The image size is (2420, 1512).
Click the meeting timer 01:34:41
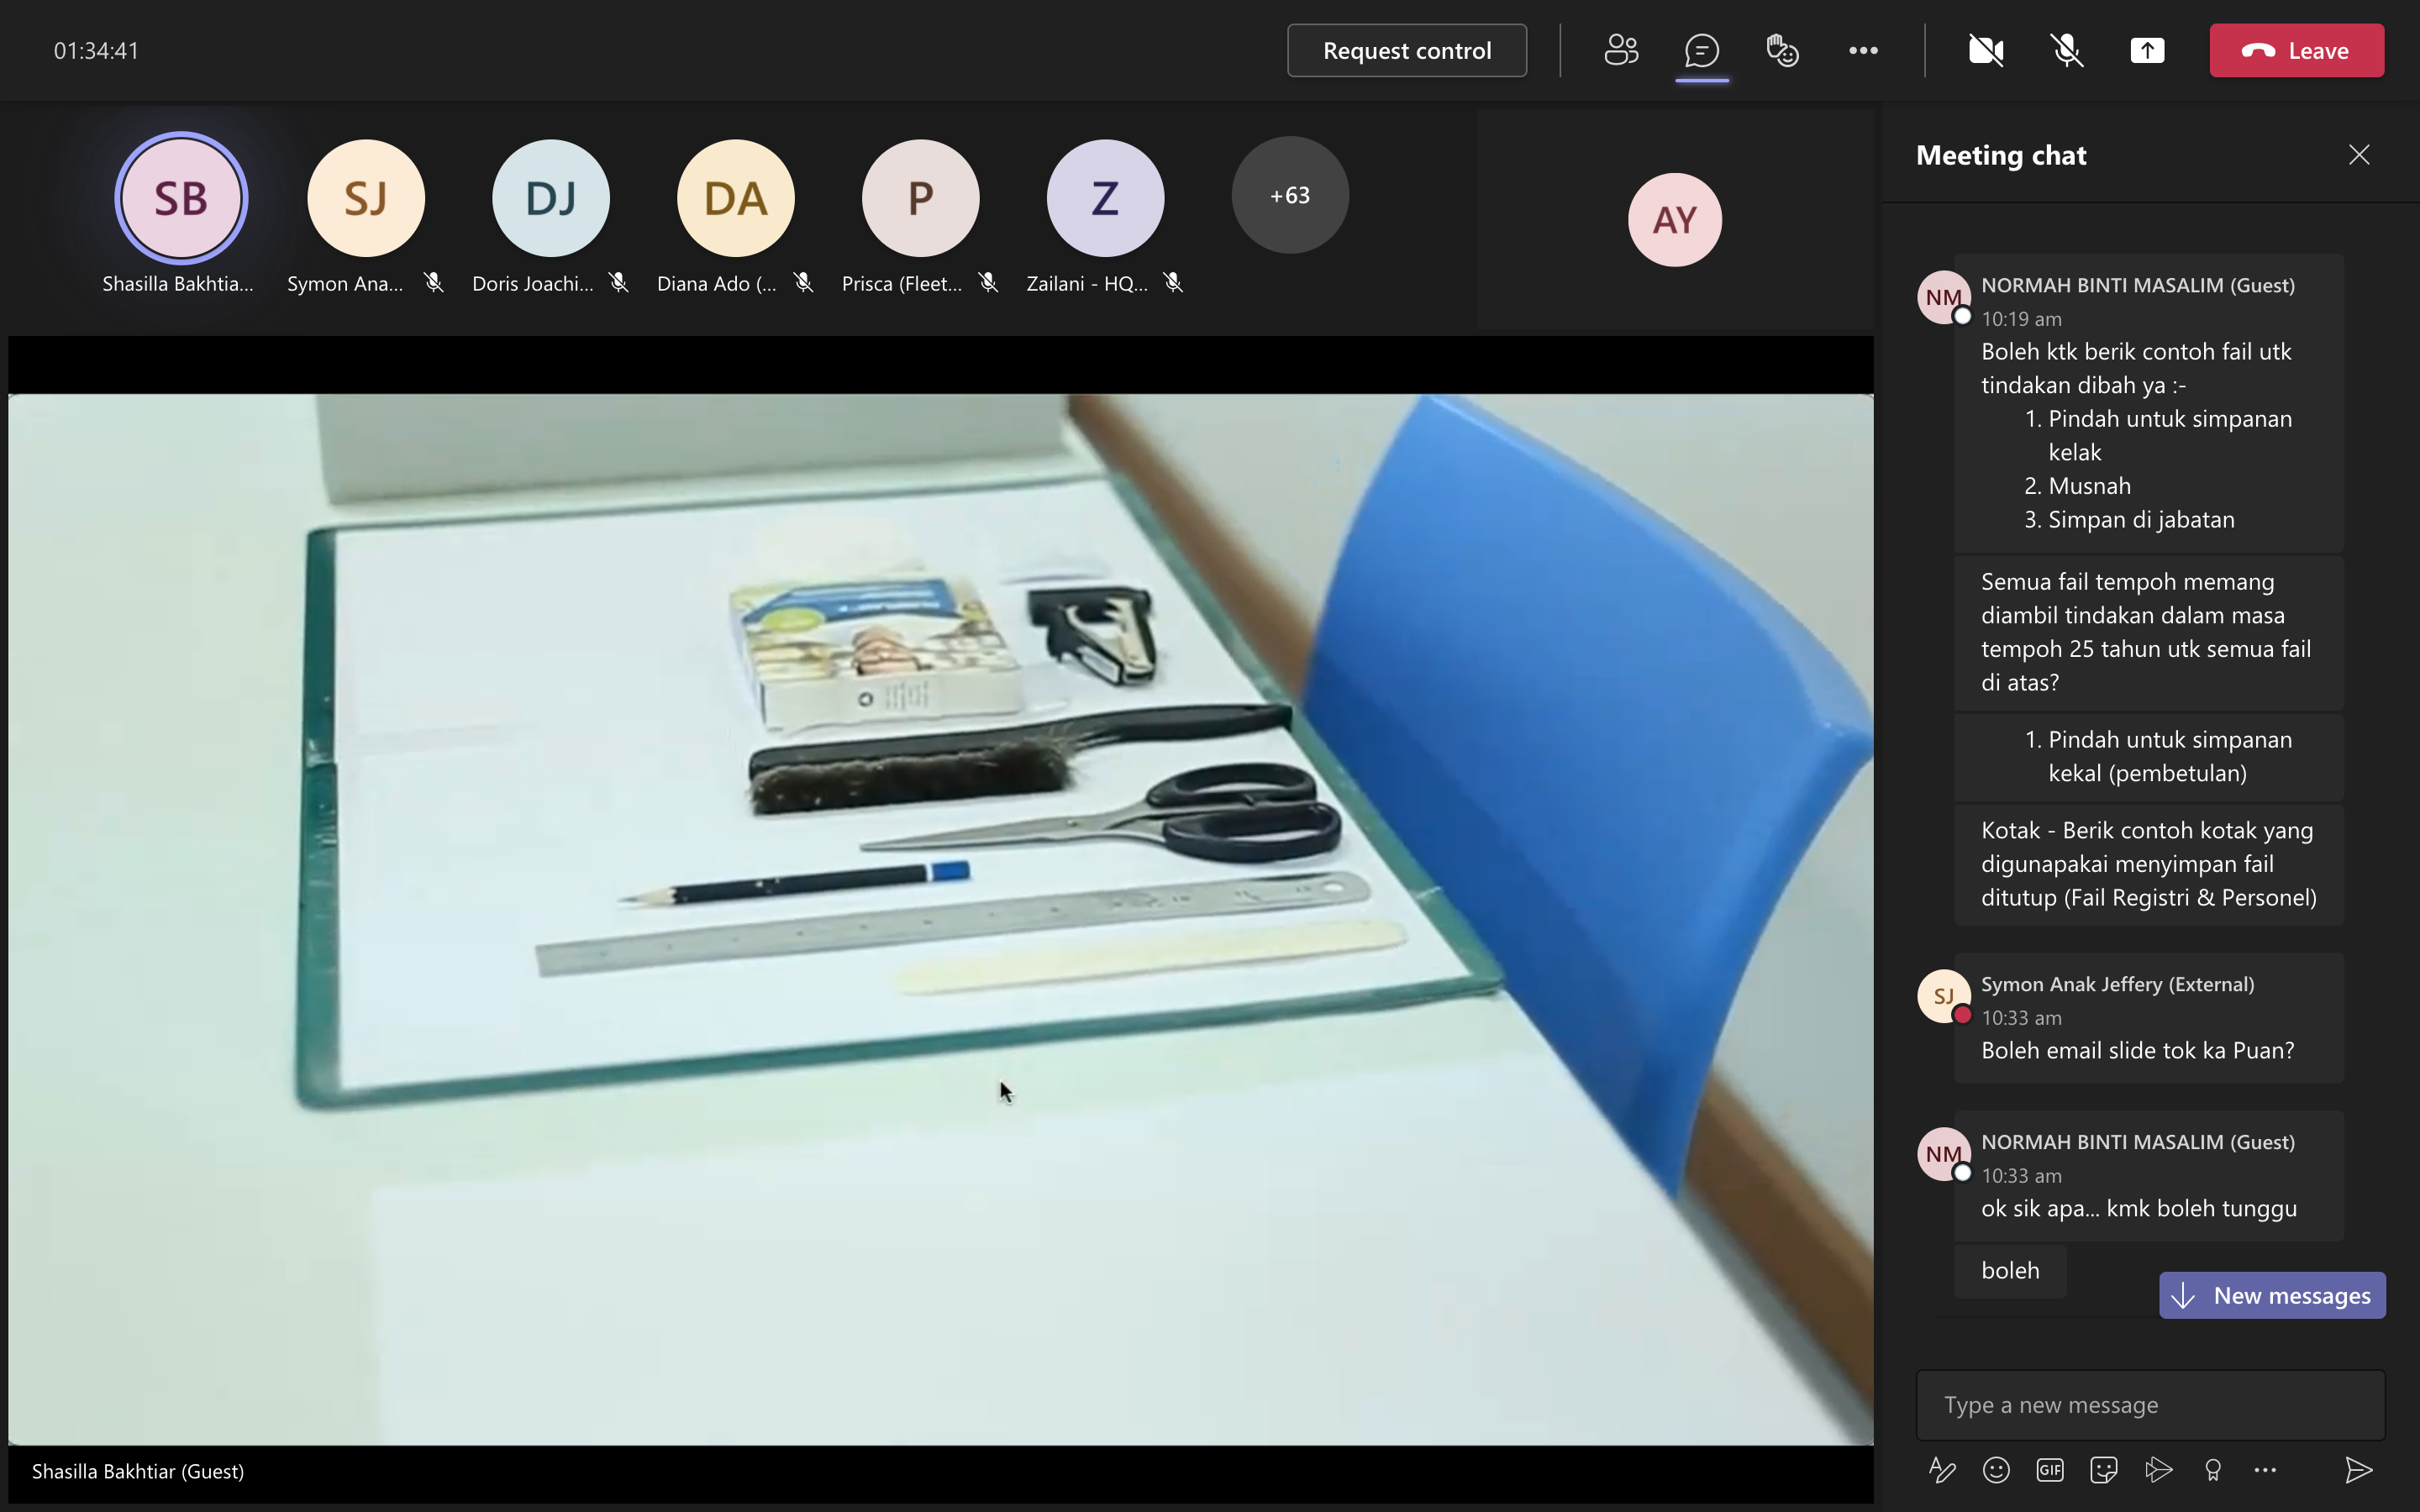96,51
